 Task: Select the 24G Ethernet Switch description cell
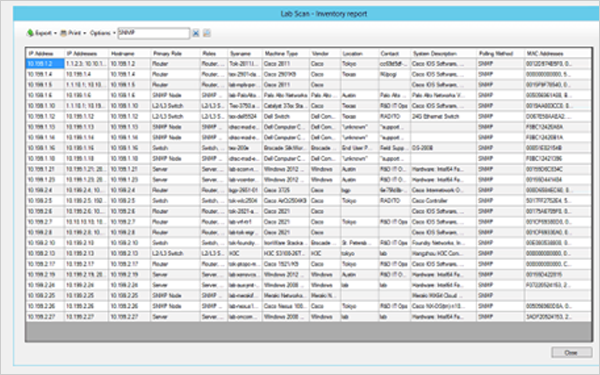pos(443,116)
